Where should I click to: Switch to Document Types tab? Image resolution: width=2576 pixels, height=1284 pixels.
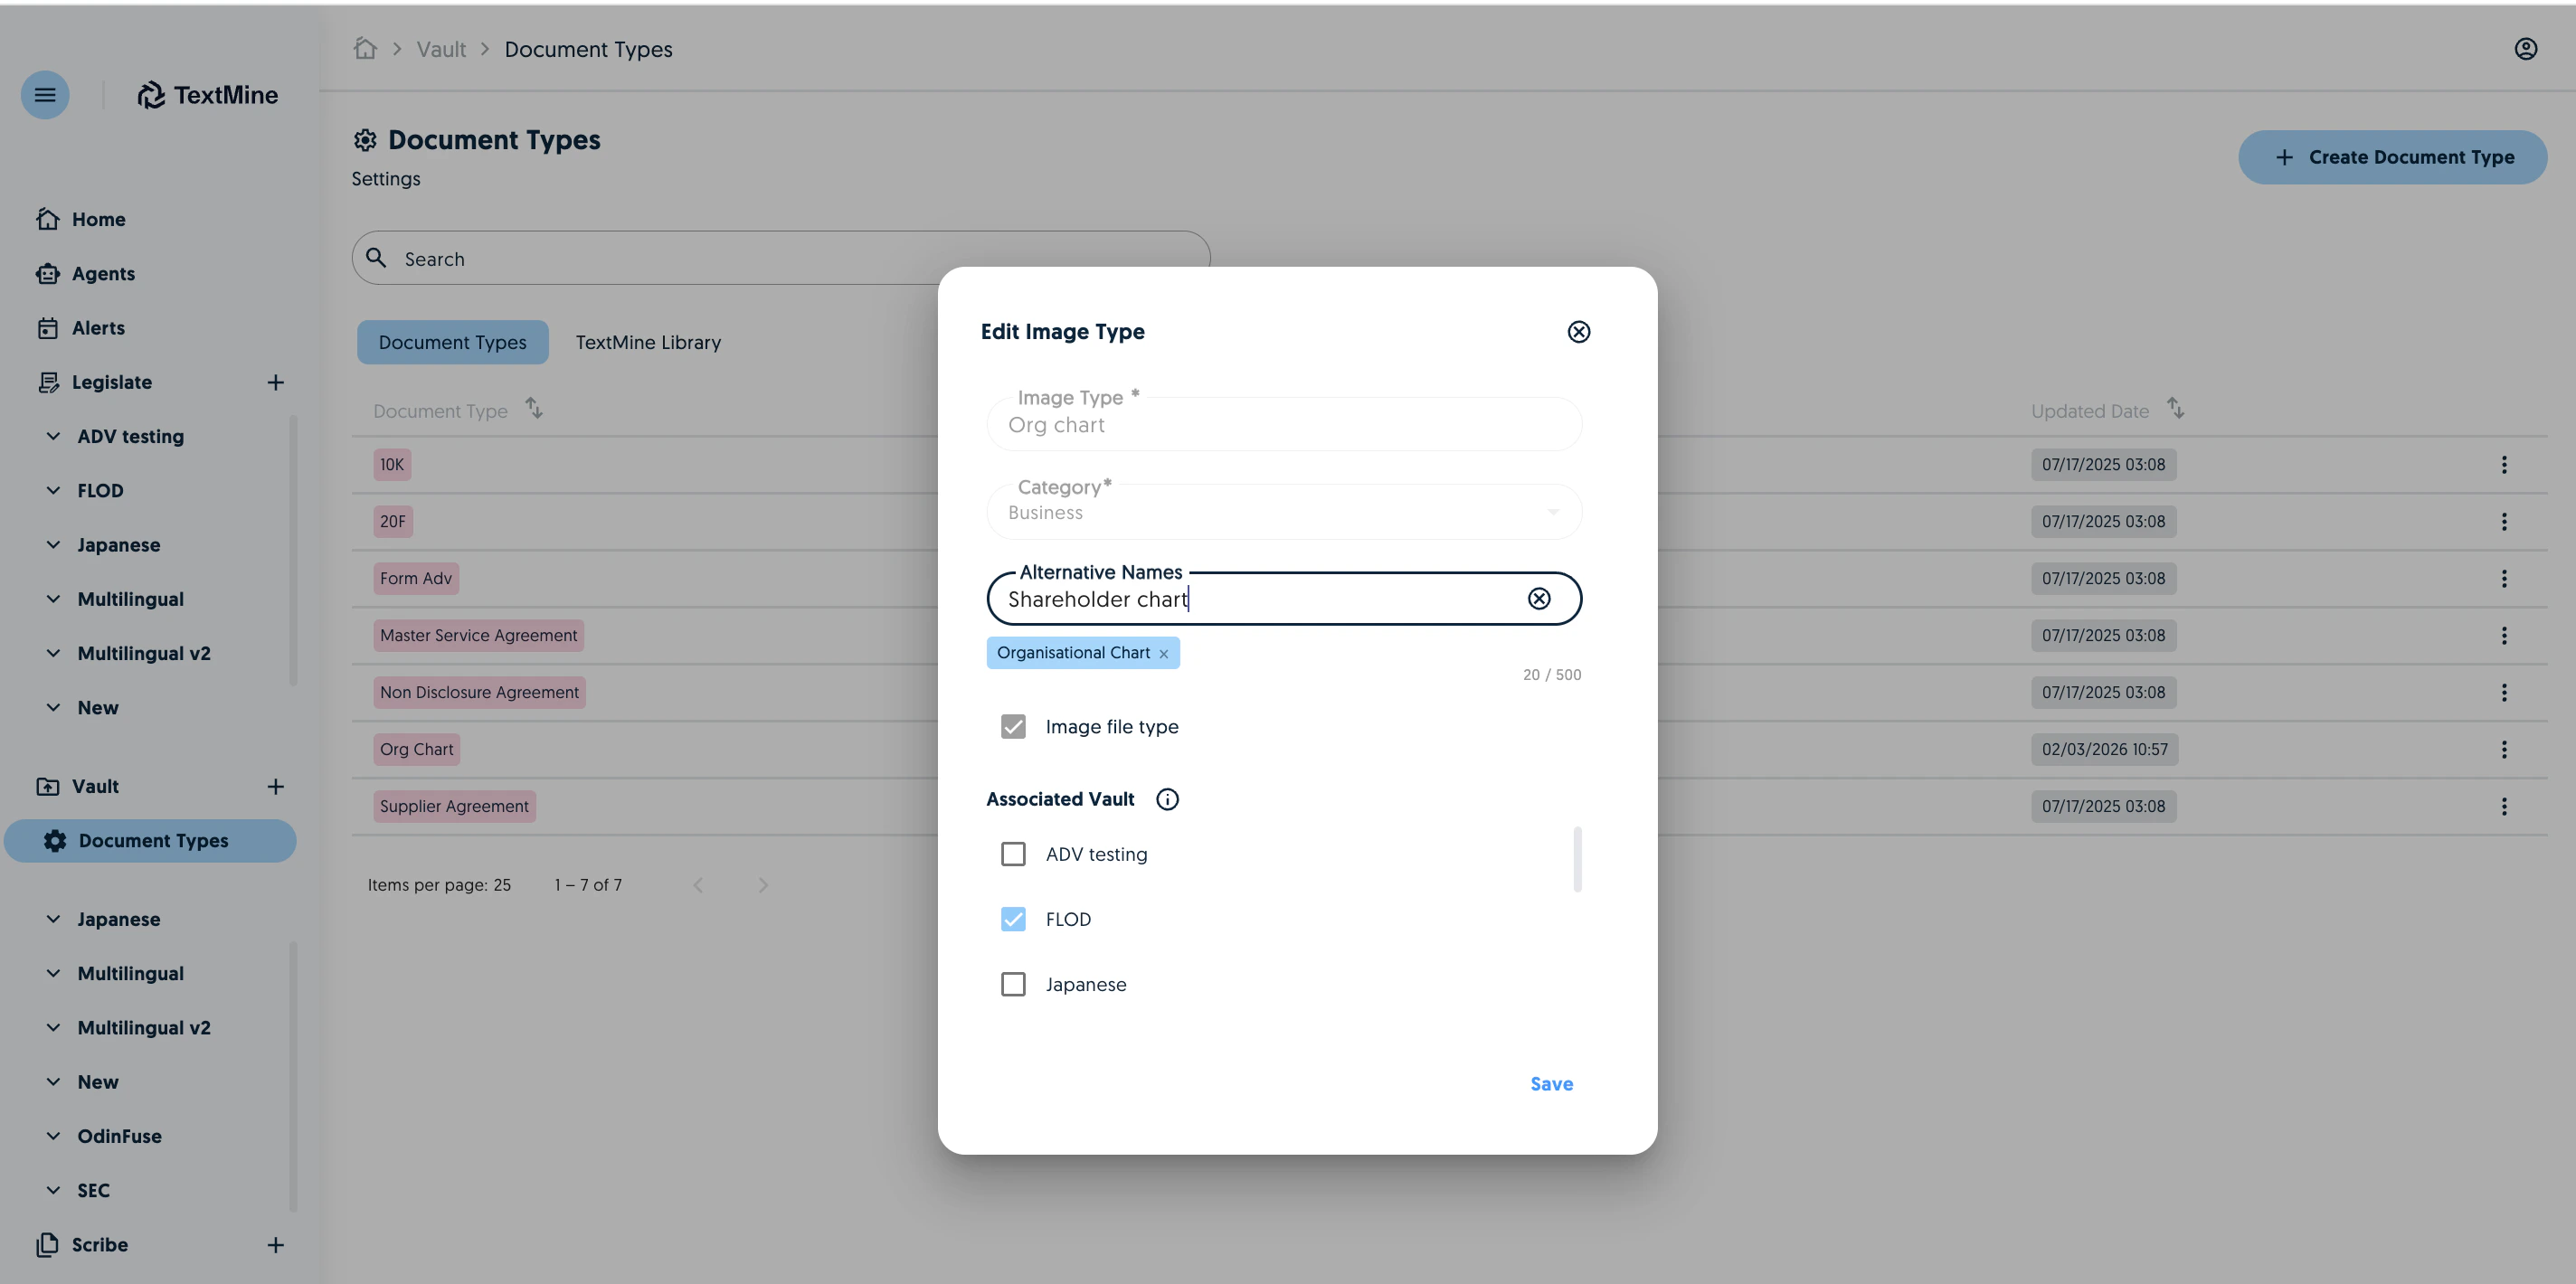pos(452,342)
